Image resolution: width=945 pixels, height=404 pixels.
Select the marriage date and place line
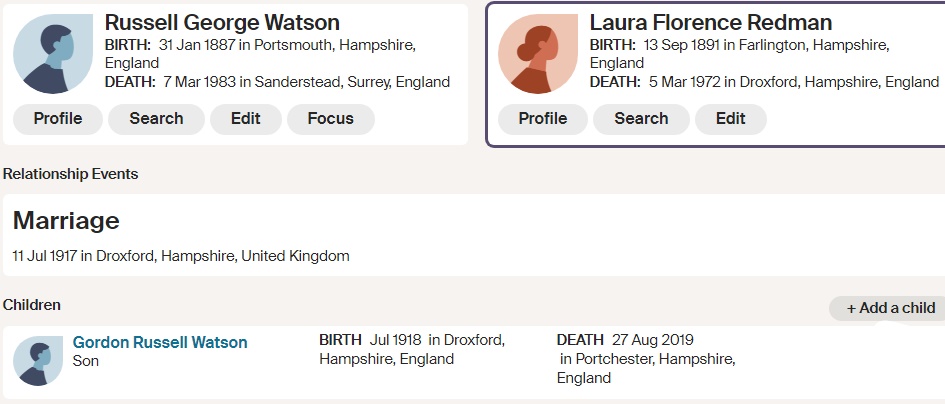click(181, 256)
